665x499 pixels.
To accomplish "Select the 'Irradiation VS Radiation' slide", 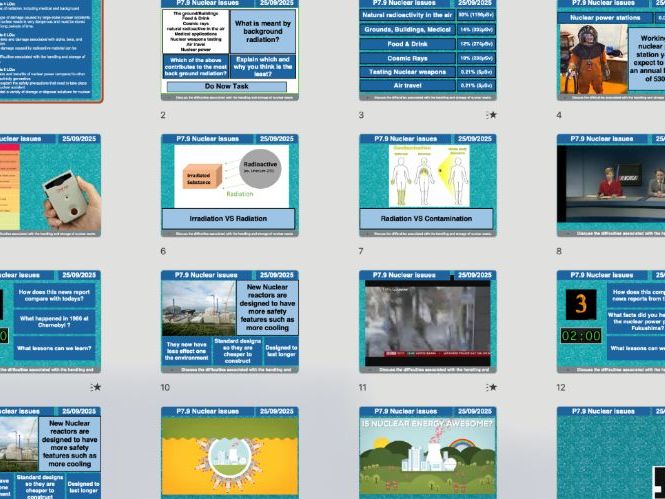I will [229, 185].
